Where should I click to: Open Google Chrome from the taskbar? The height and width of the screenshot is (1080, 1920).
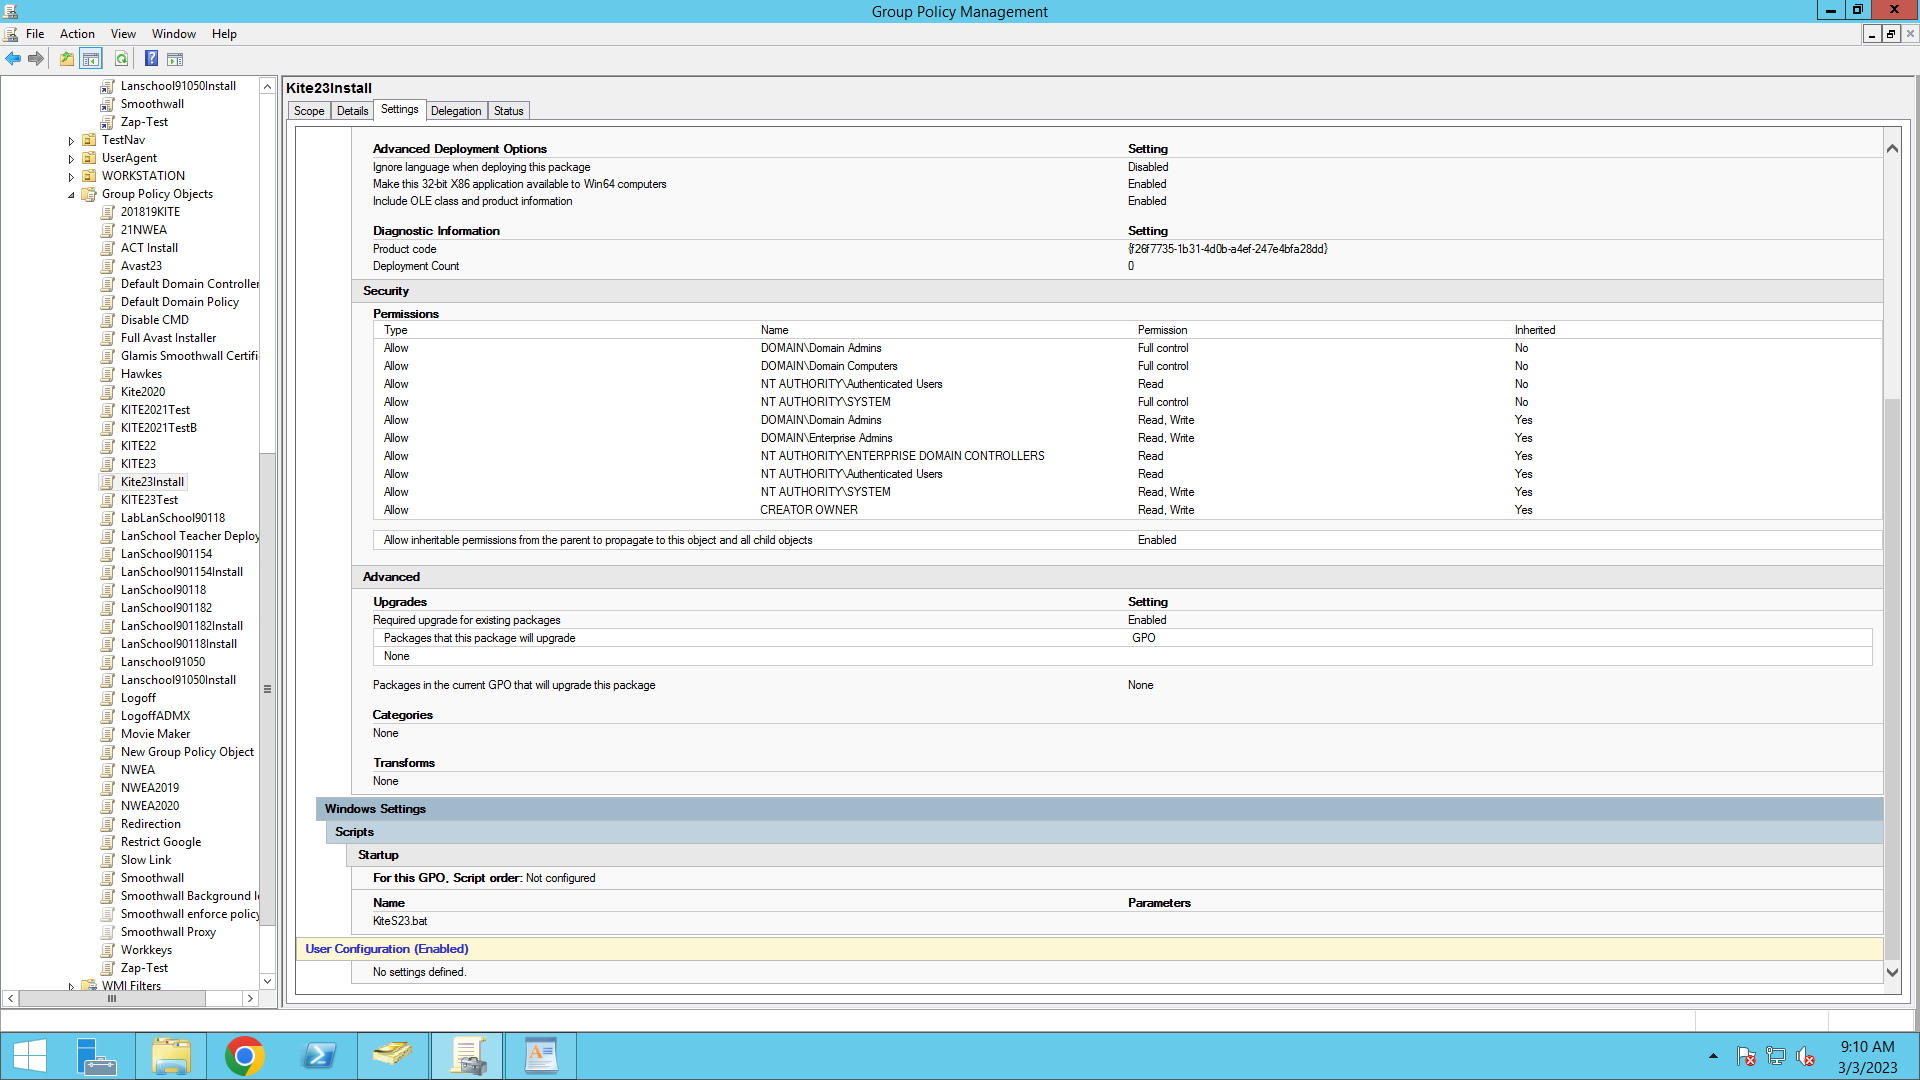[244, 1056]
